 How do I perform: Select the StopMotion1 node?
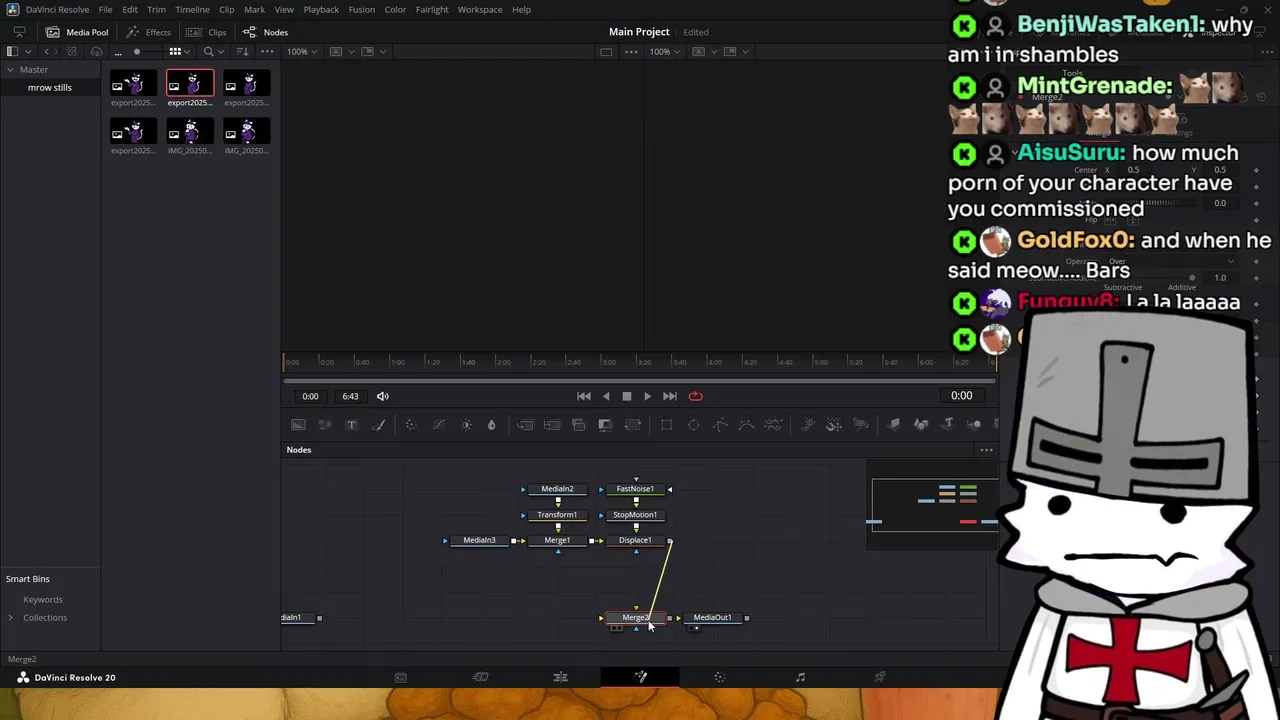[635, 515]
